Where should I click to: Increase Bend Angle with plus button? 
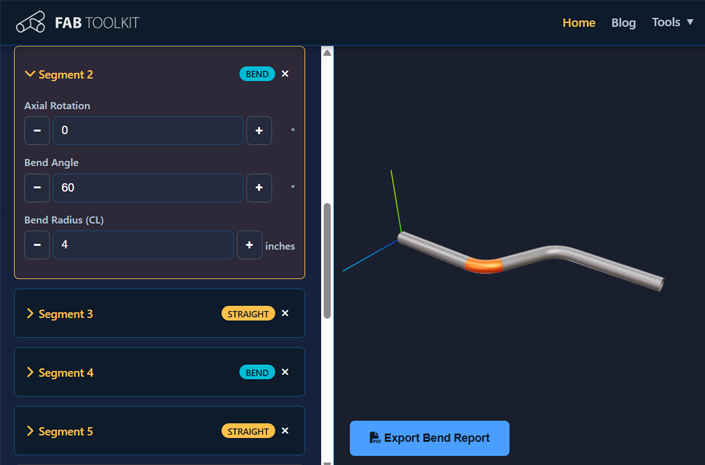click(259, 188)
